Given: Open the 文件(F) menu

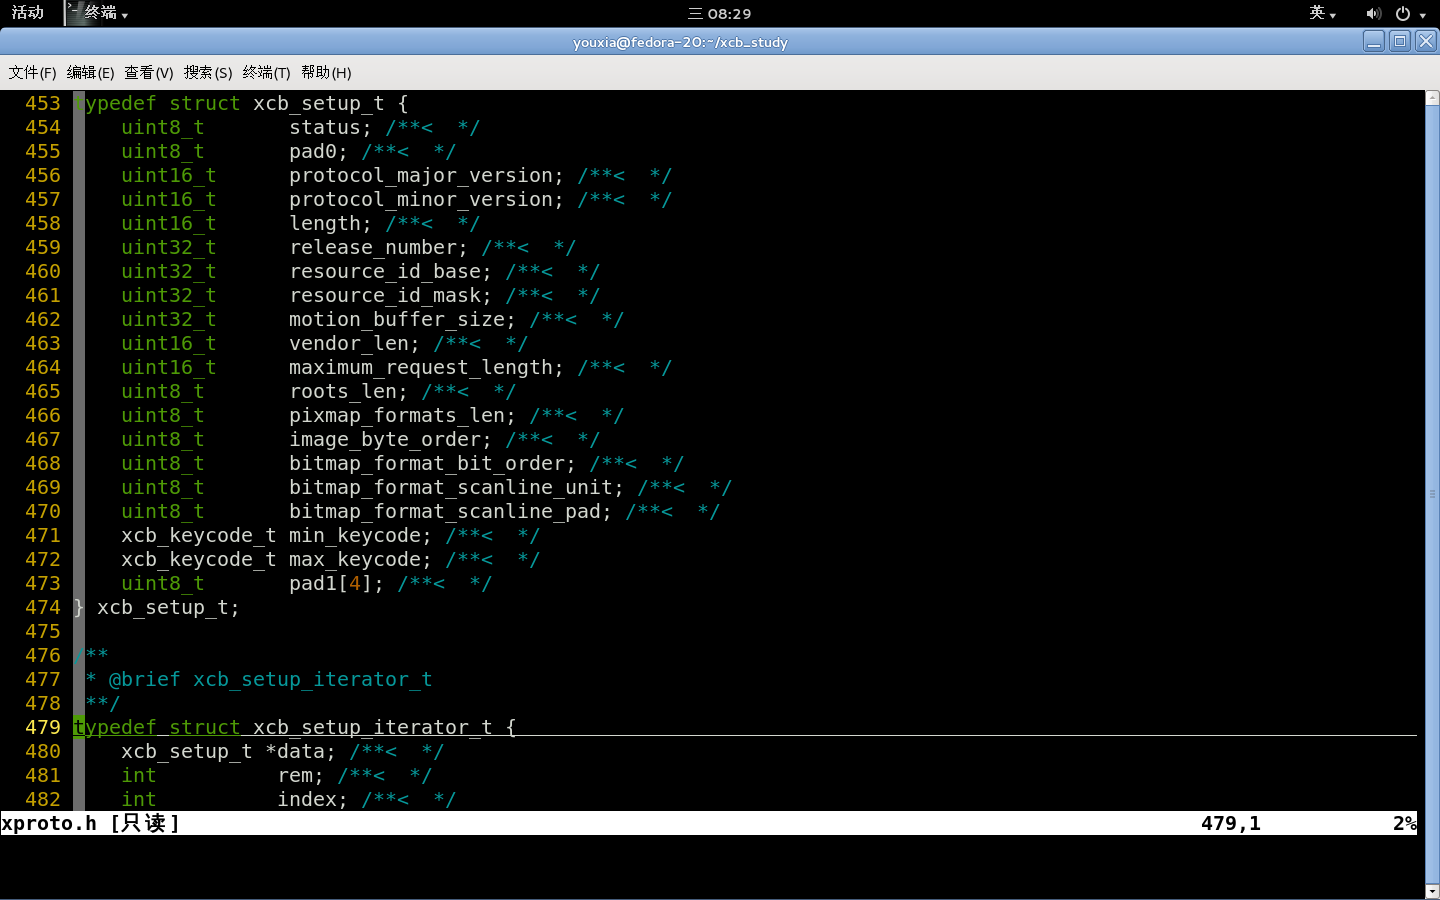Looking at the screenshot, I should (x=32, y=72).
